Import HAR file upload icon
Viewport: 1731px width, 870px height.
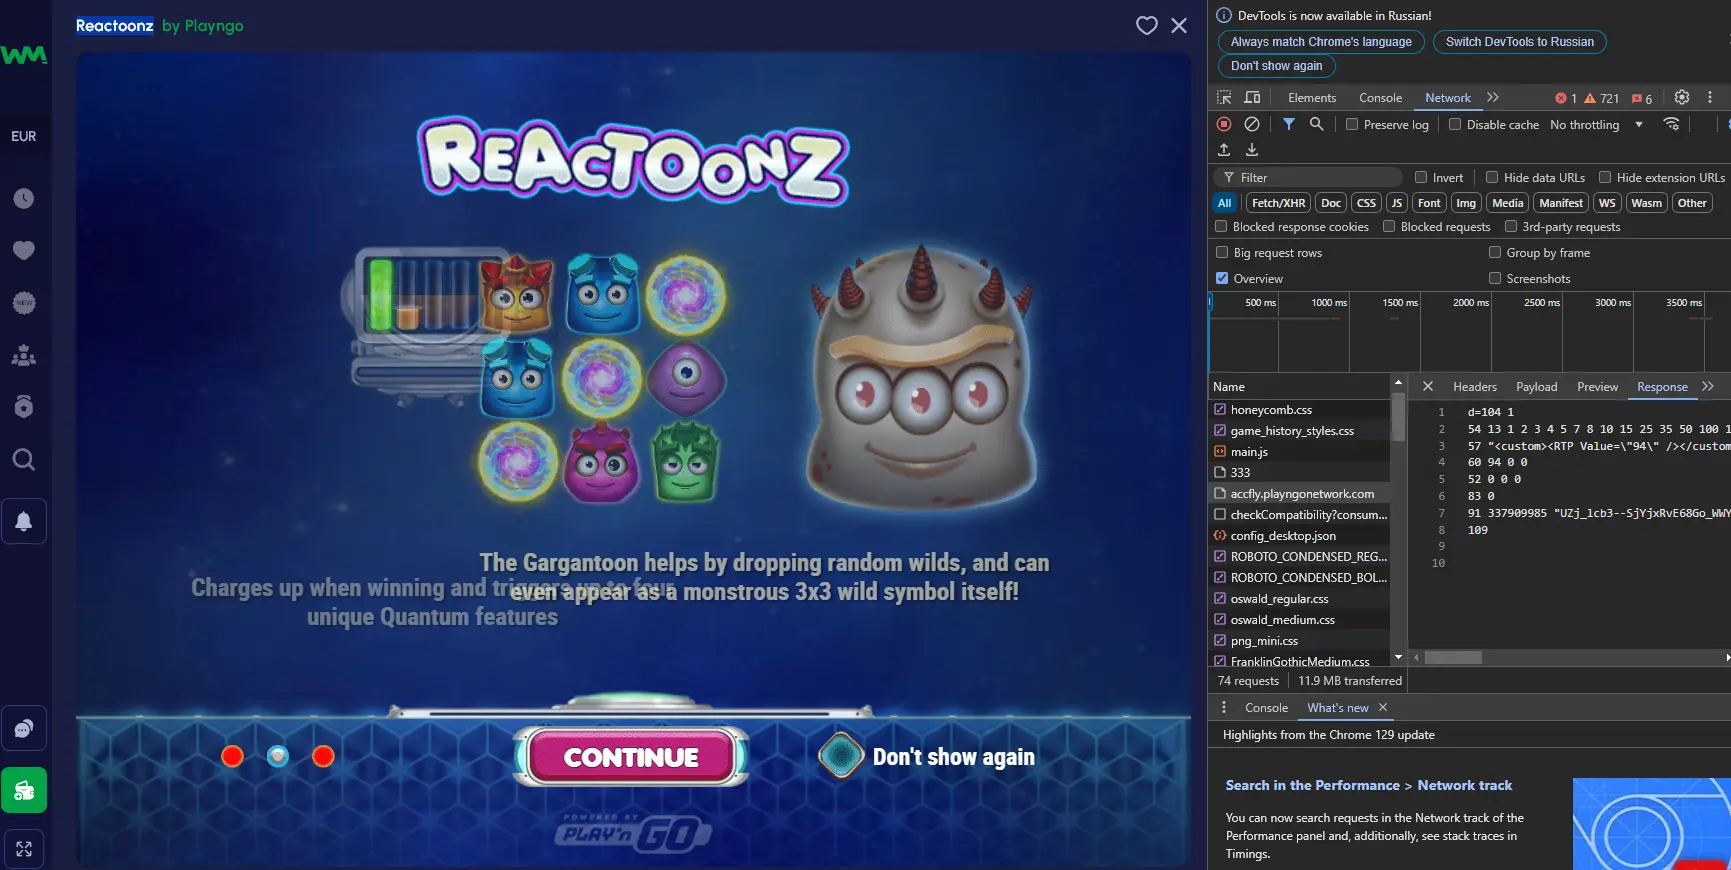coord(1224,150)
